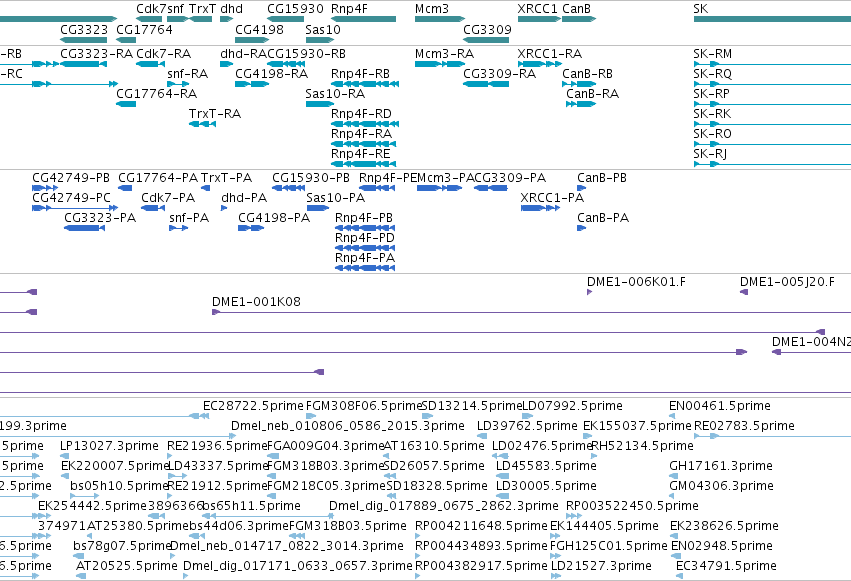Select clone end DME1-005J20.F
This screenshot has height=581, width=851.
click(744, 292)
